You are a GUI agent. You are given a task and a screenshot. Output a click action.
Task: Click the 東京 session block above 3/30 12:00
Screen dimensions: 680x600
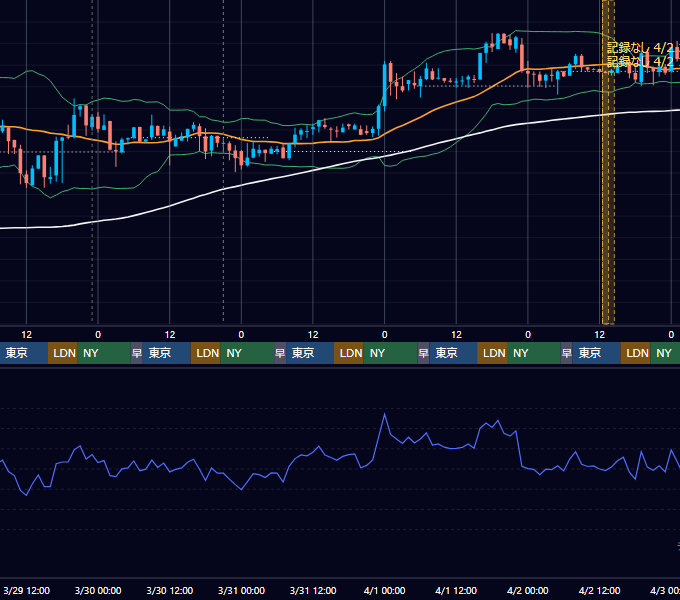(167, 353)
